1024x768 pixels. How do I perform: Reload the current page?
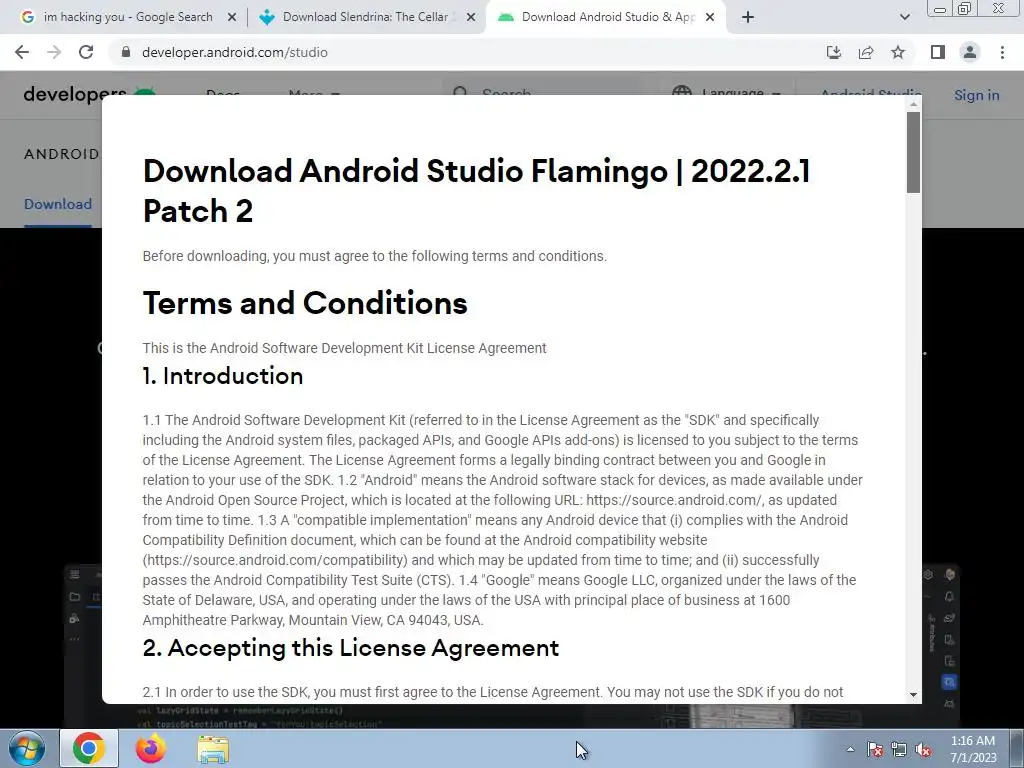[86, 52]
